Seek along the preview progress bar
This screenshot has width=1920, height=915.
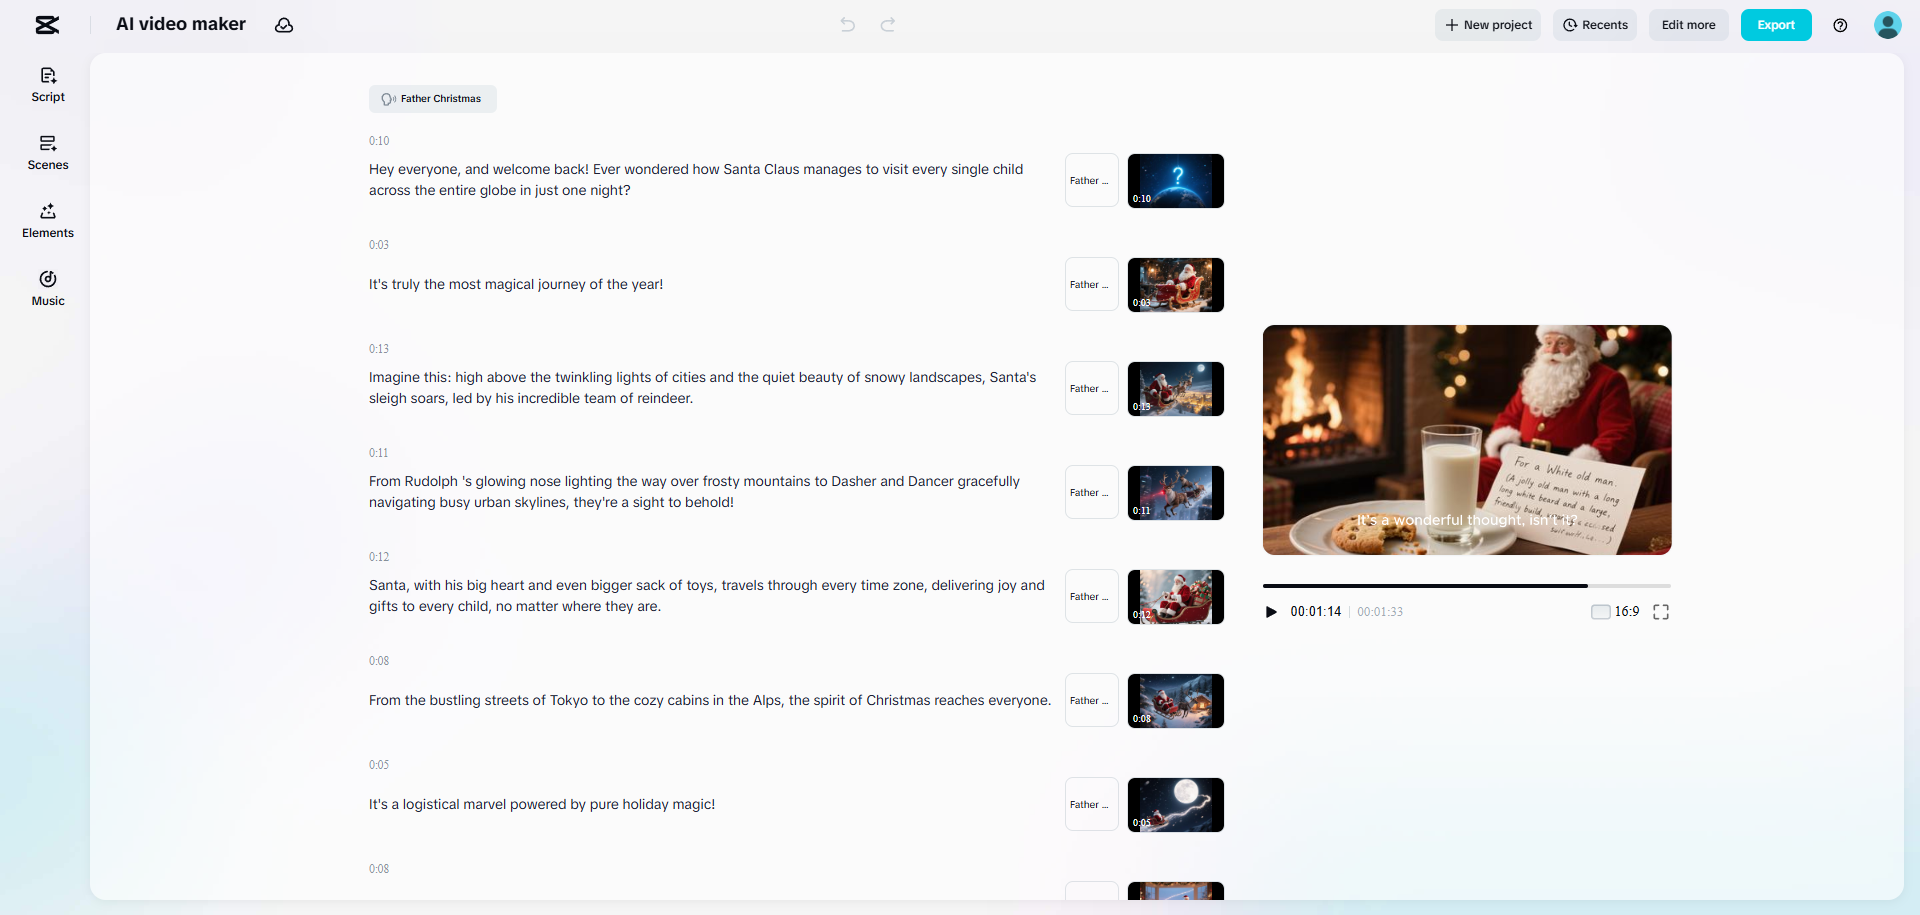1466,585
